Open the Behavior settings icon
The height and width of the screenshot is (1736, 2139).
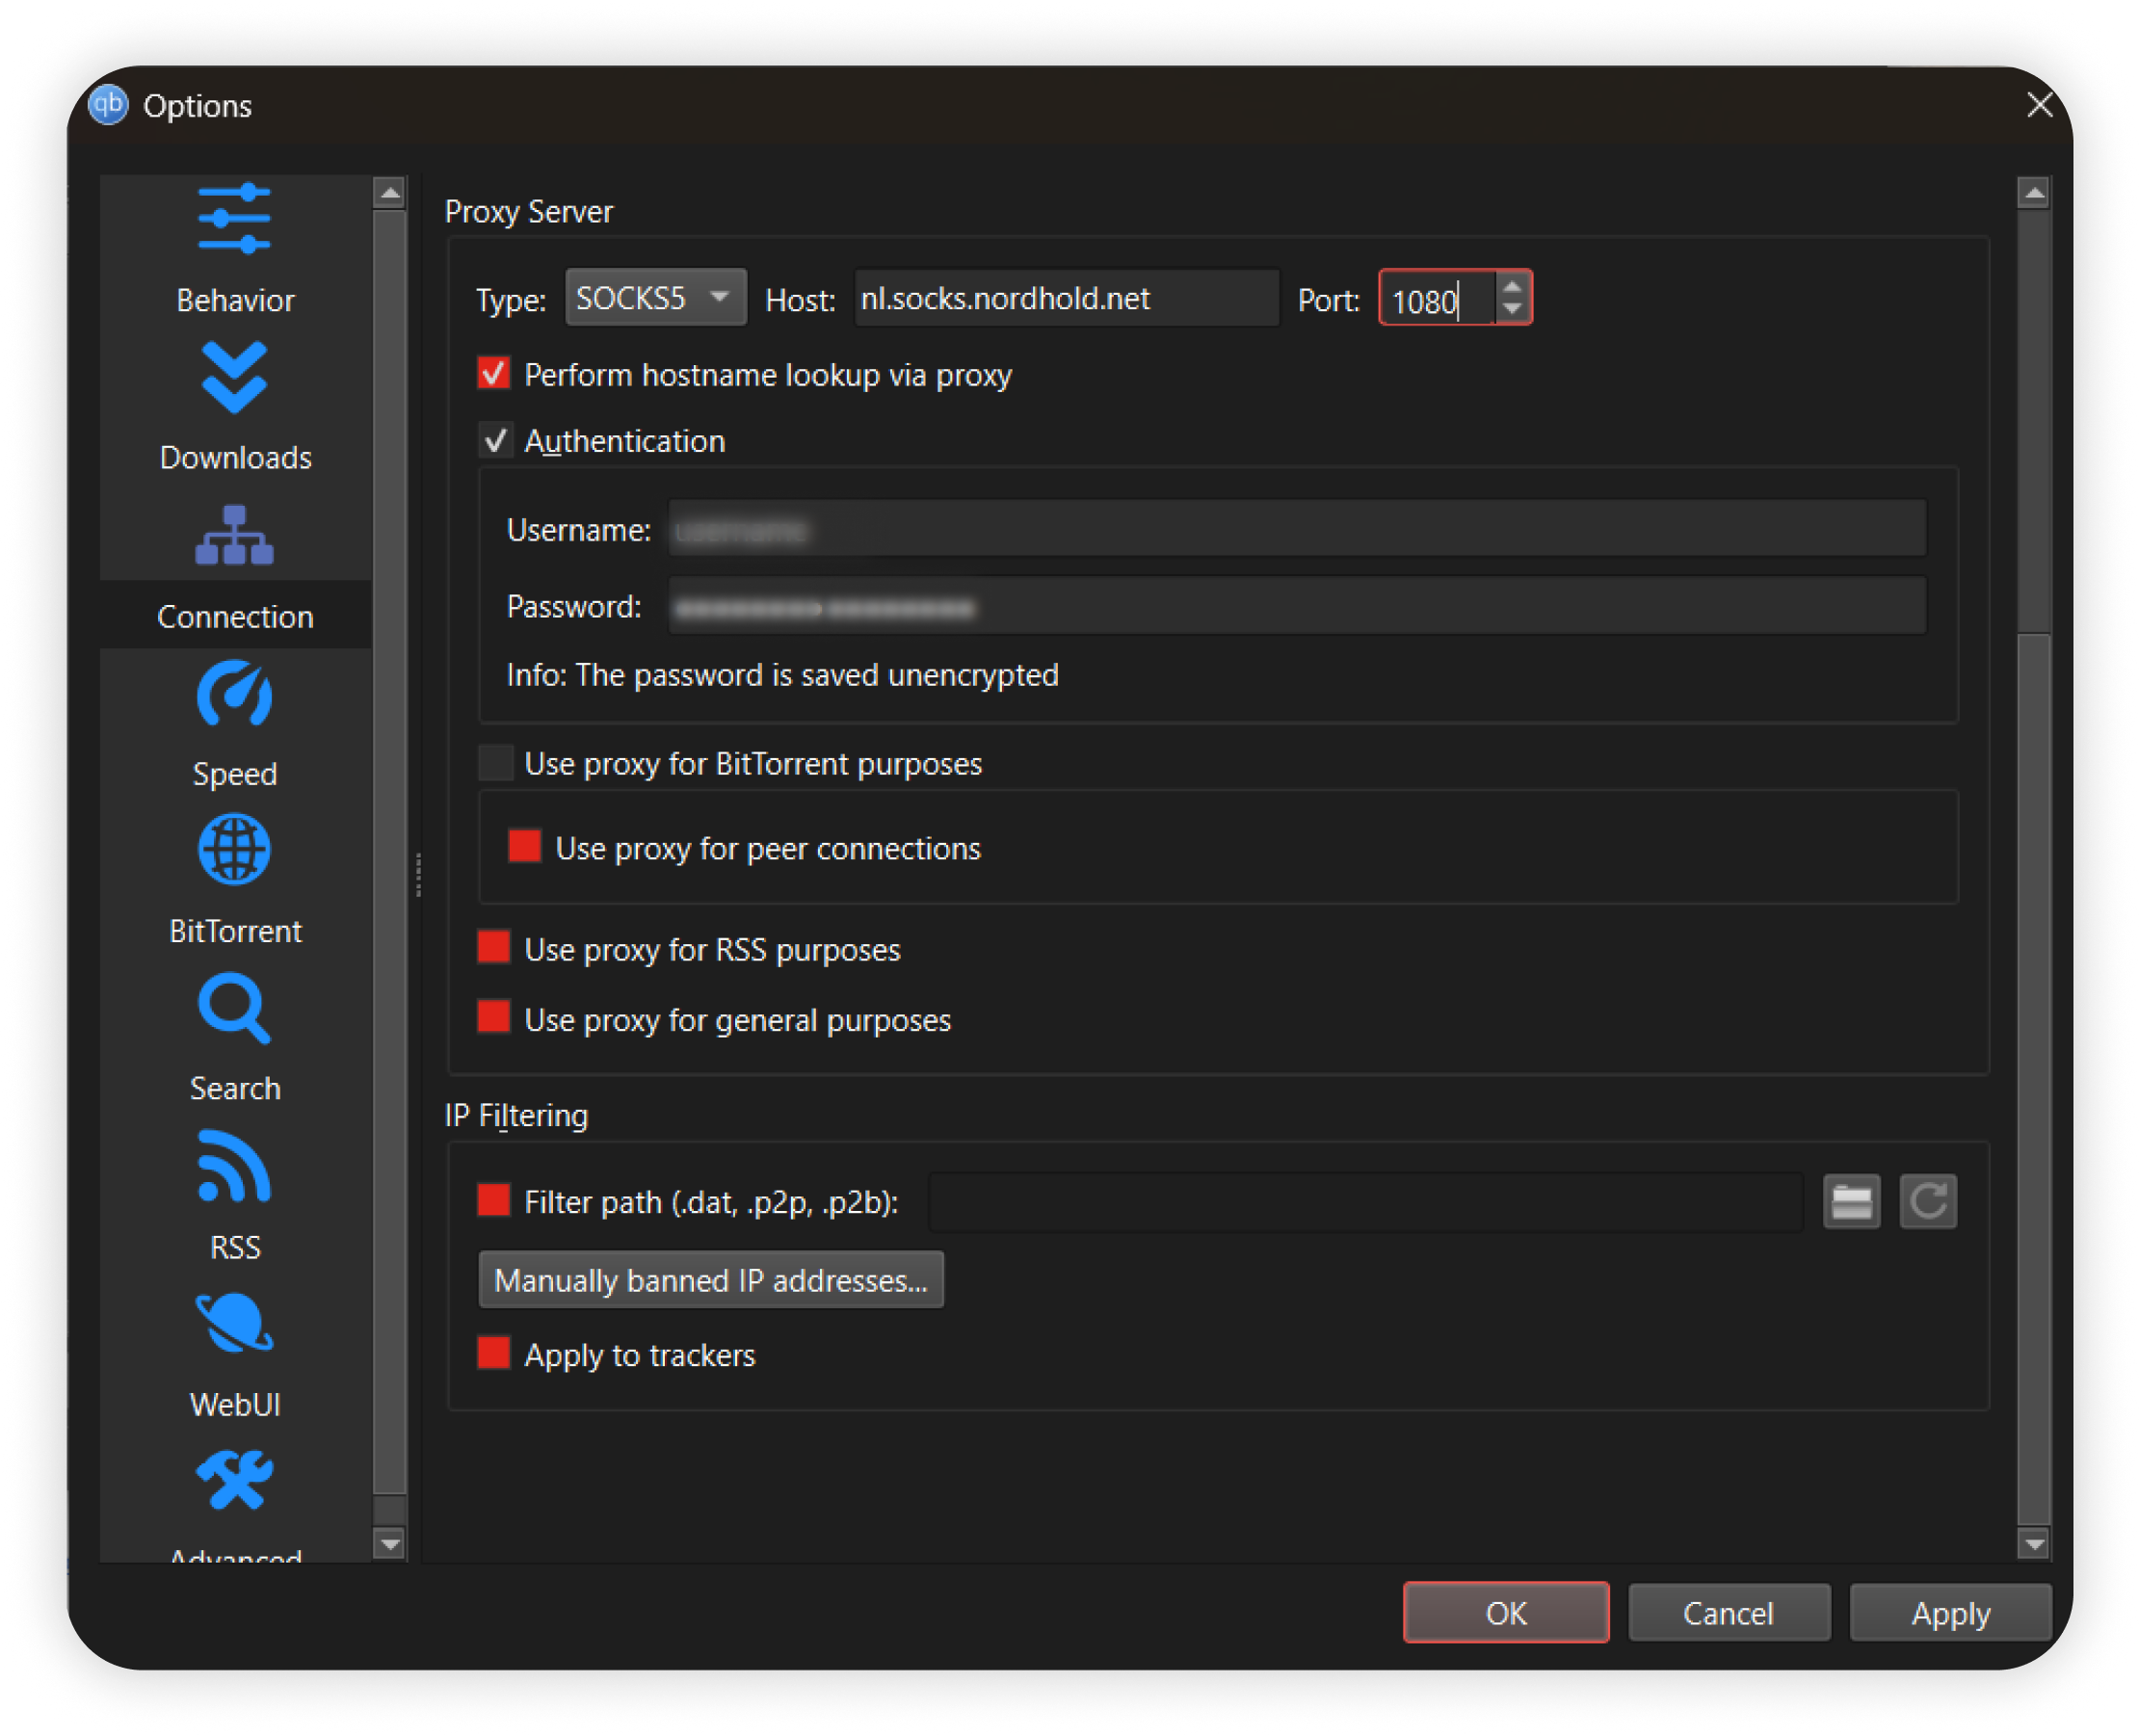tap(234, 219)
